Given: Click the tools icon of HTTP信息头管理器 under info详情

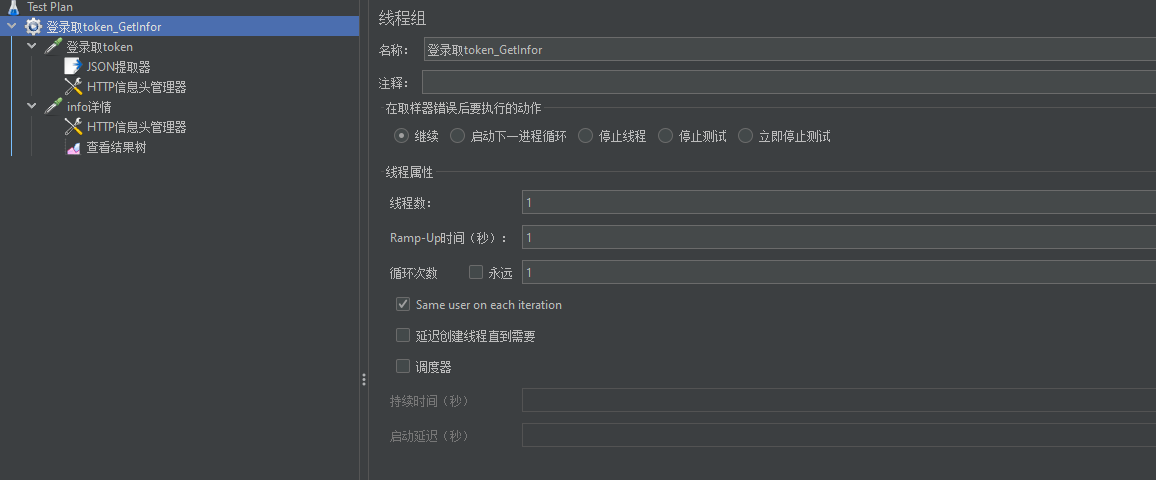Looking at the screenshot, I should [x=73, y=127].
